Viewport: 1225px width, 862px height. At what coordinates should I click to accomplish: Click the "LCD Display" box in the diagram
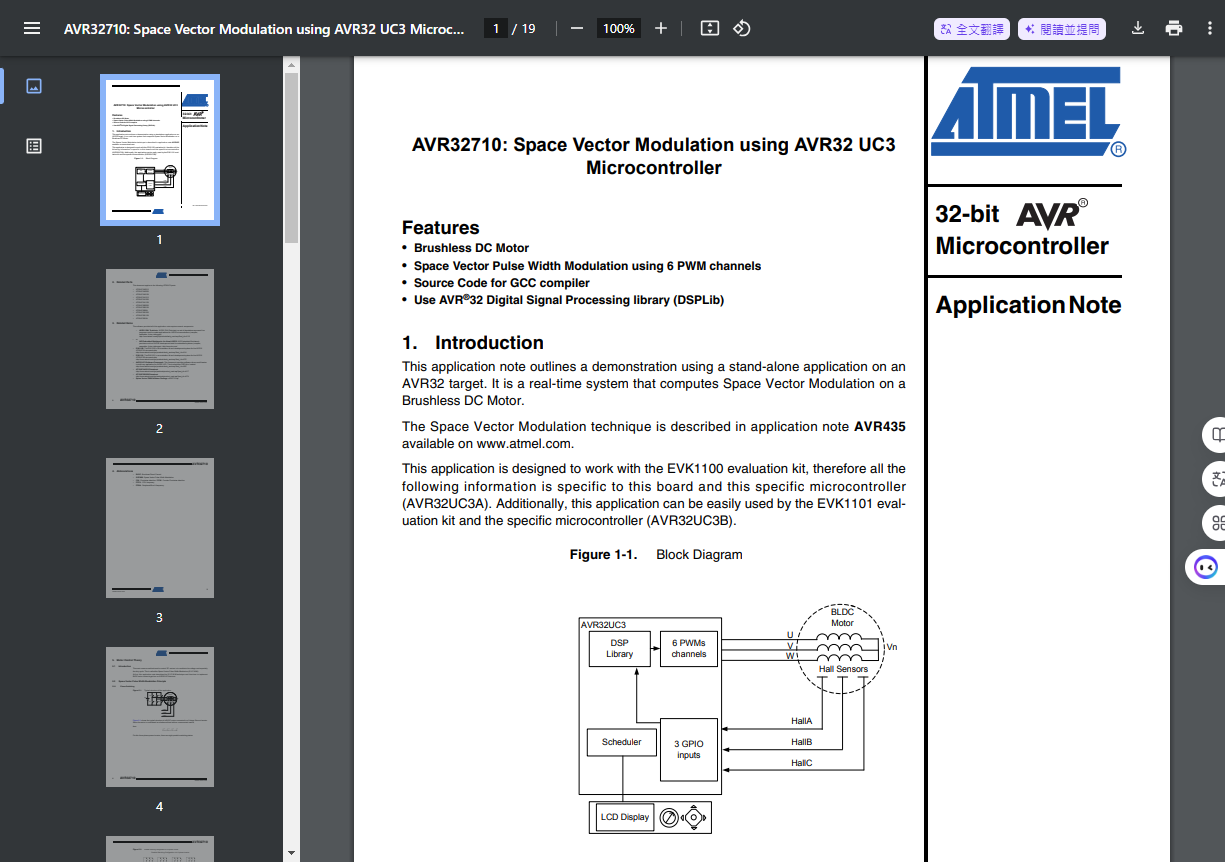pyautogui.click(x=625, y=817)
